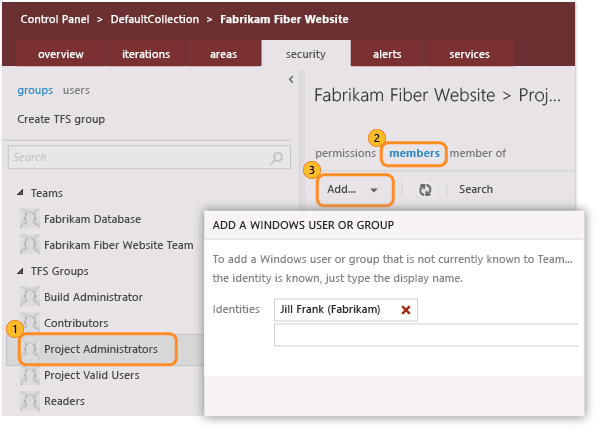Click the Fabrikam Database group icon
This screenshot has width=600, height=432.
[30, 218]
